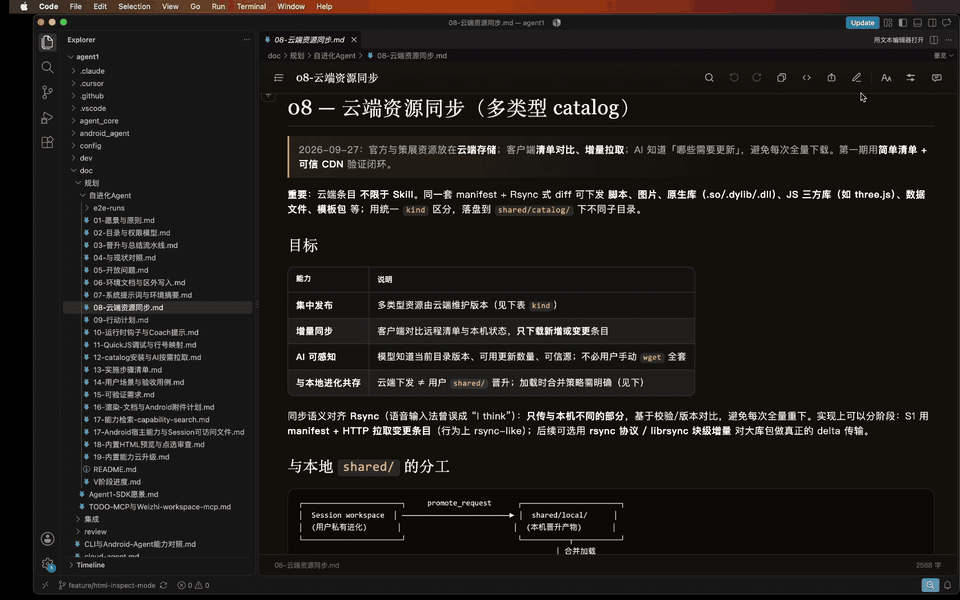Open the 墨黑 theme dropdown
Viewport: 960px width, 600px height.
943,56
